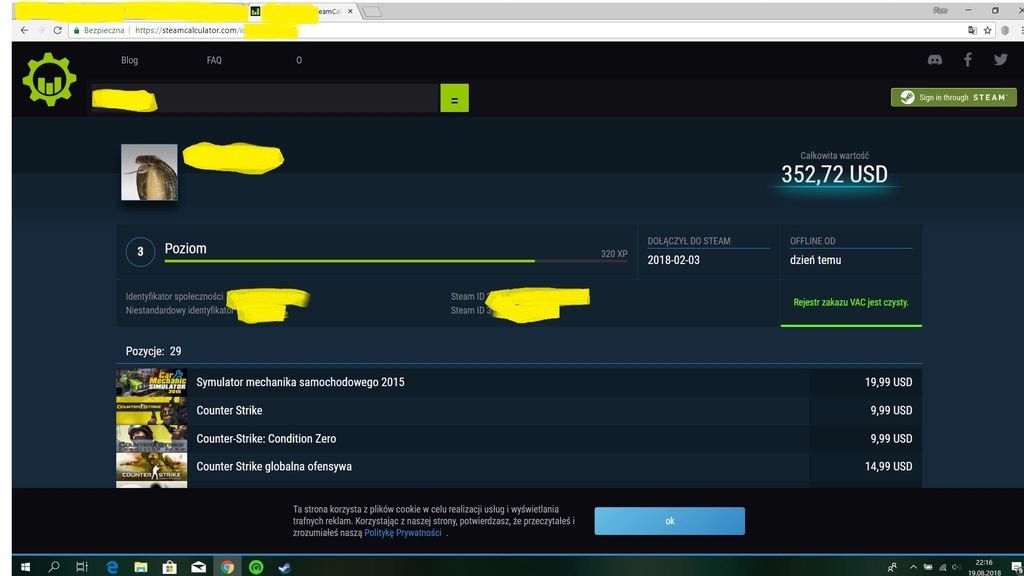Screen dimensions: 1024x576
Task: Open Task View on the taskbar
Action: 82,567
